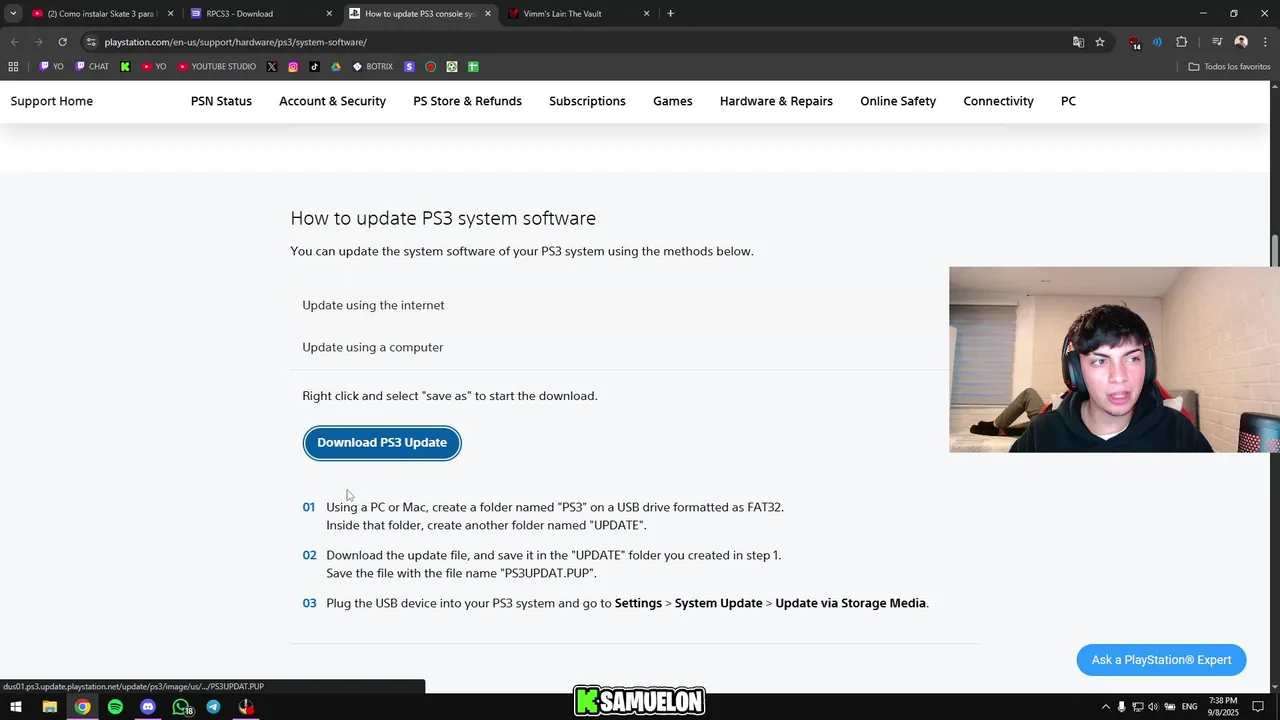Click the browser forward arrow
1280x720 pixels.
[x=38, y=42]
